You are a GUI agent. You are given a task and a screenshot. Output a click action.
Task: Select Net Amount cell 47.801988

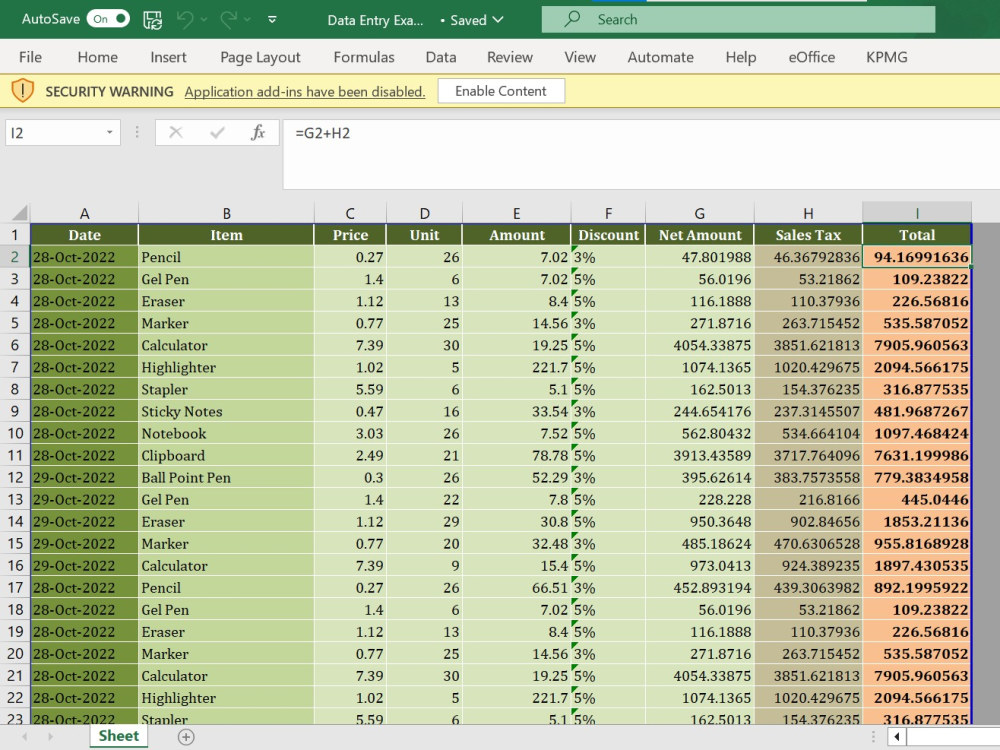700,257
